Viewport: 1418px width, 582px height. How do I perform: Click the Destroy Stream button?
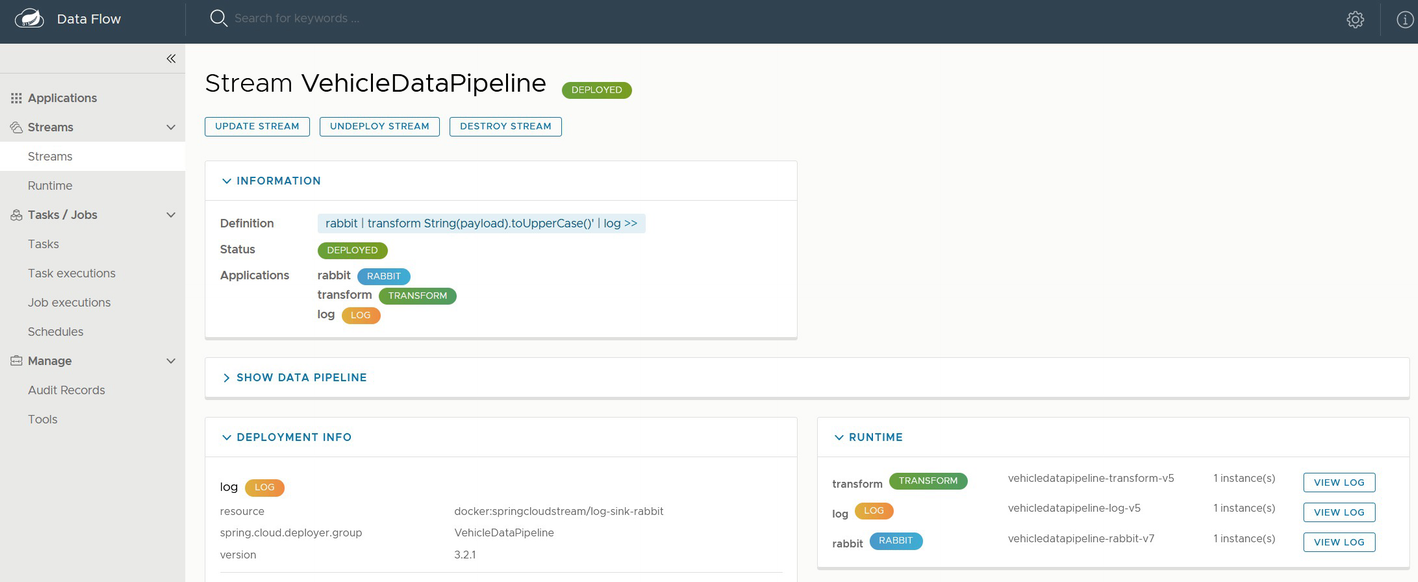click(505, 127)
